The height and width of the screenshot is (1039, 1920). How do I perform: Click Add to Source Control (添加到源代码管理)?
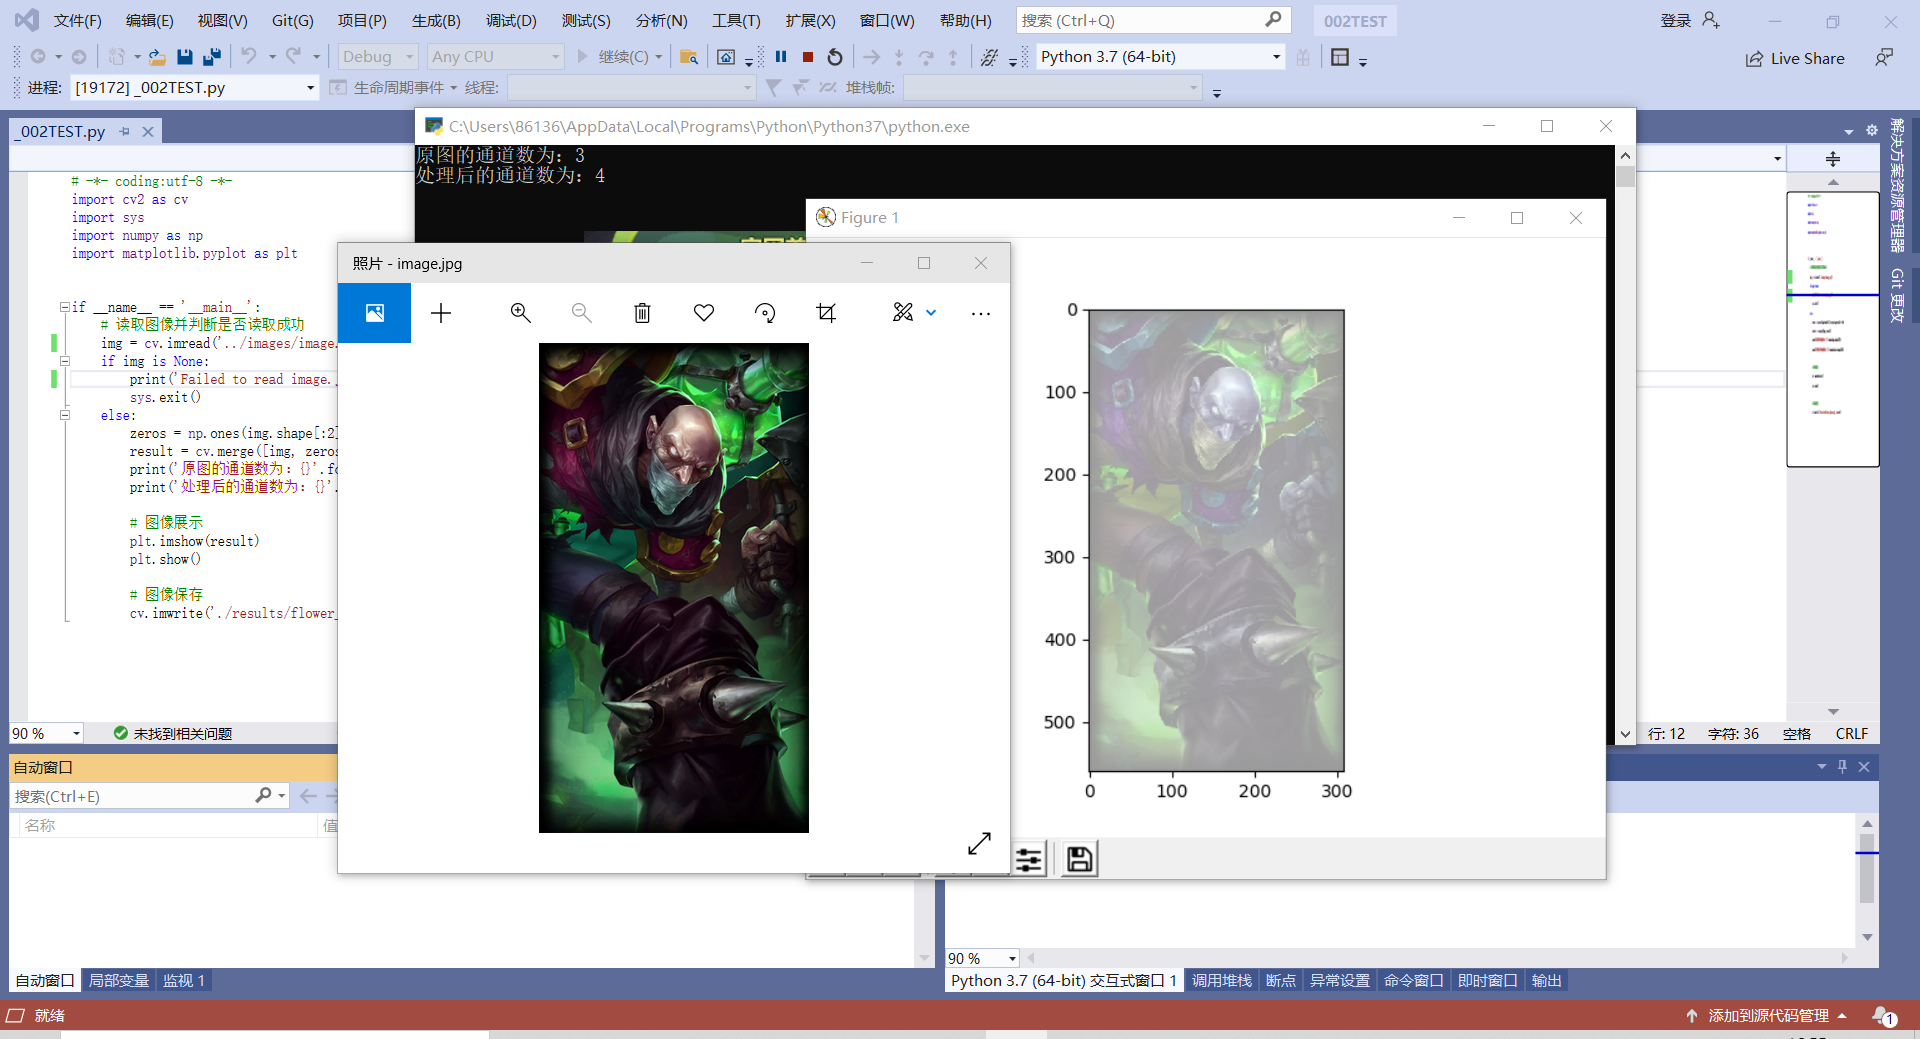click(x=1767, y=1016)
